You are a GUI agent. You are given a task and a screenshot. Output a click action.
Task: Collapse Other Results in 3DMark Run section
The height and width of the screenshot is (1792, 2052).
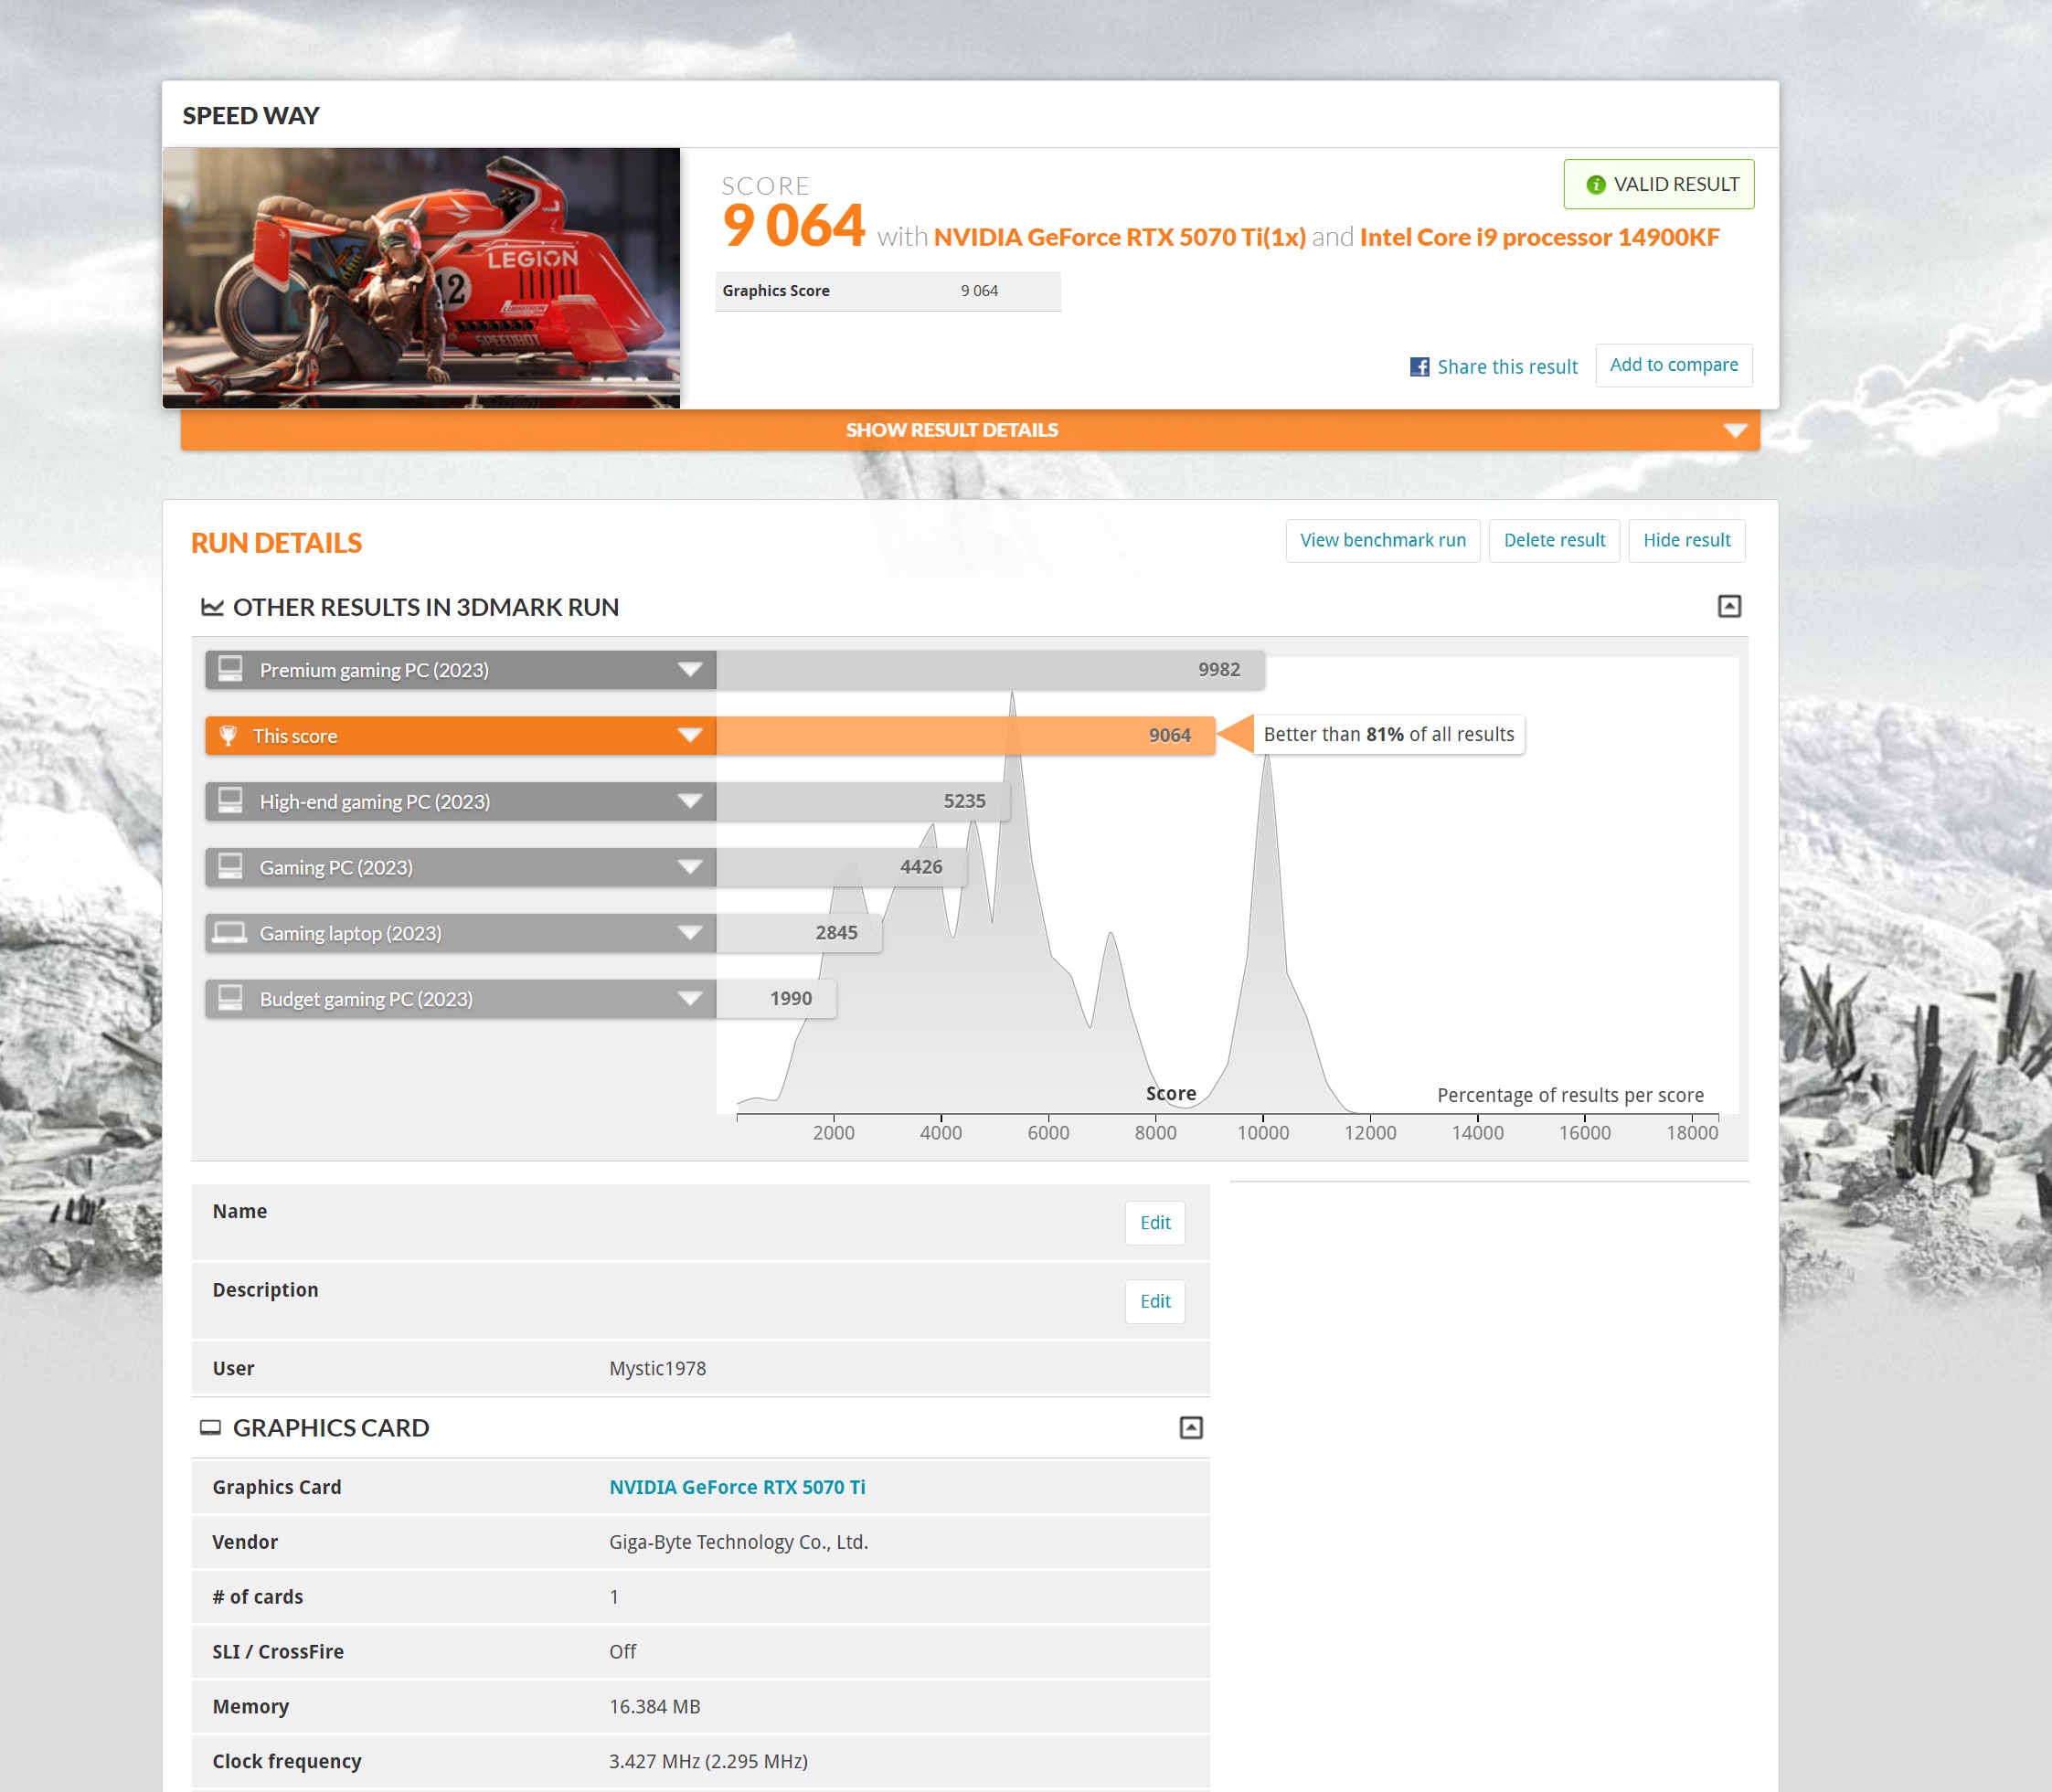(x=1729, y=607)
